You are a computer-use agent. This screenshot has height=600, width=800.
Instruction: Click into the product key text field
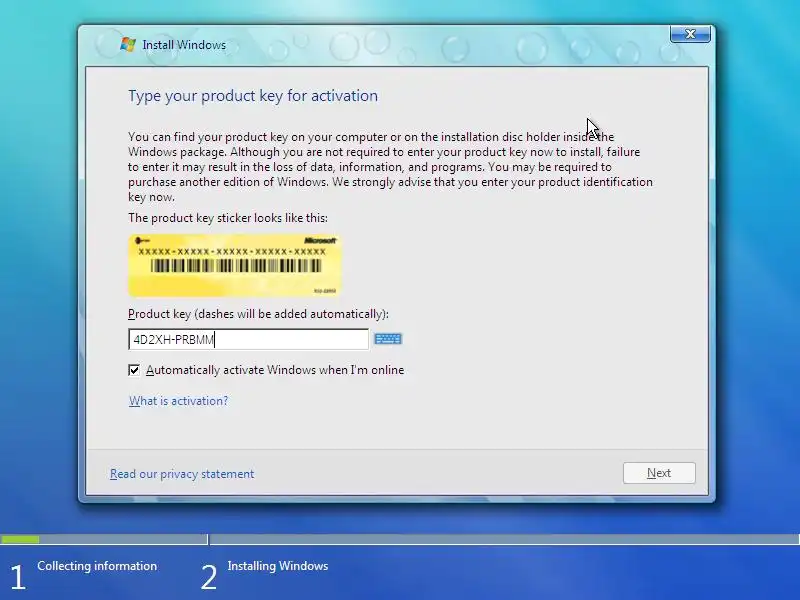coord(248,339)
